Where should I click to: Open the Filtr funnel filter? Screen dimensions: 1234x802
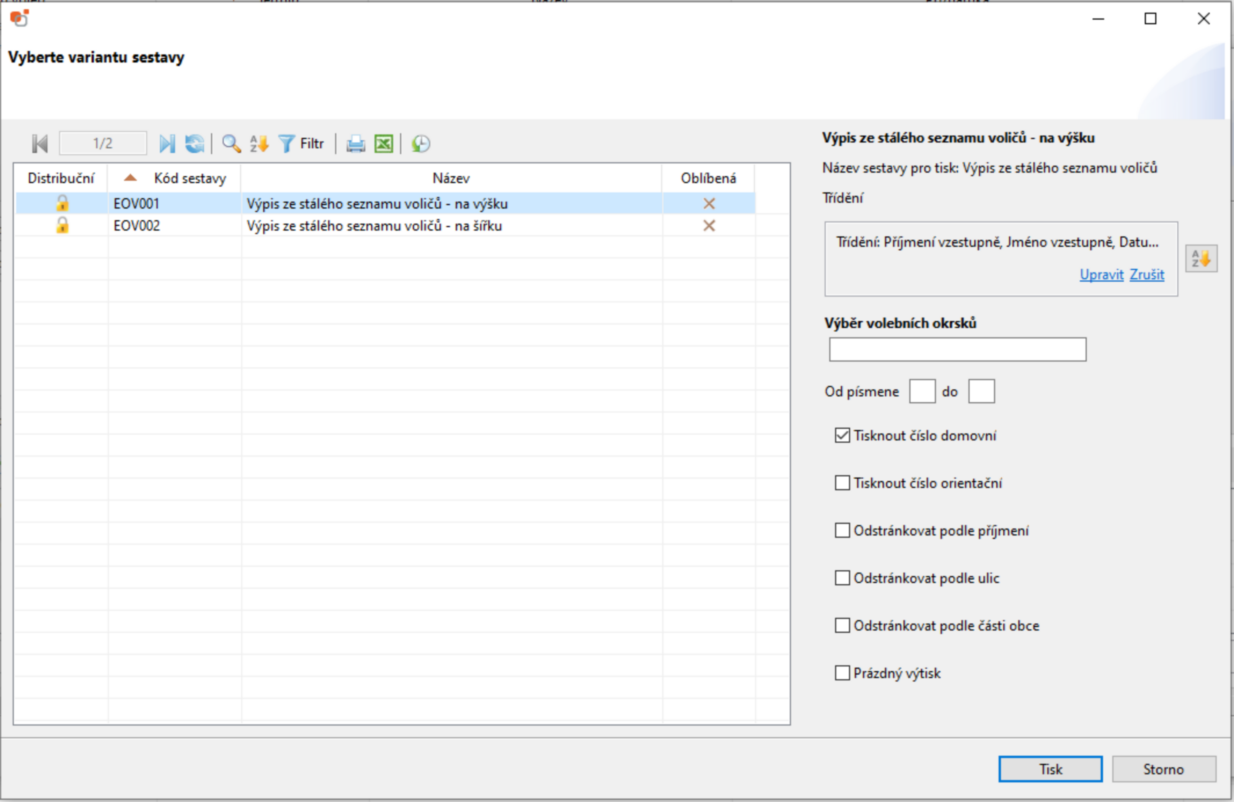pos(301,144)
